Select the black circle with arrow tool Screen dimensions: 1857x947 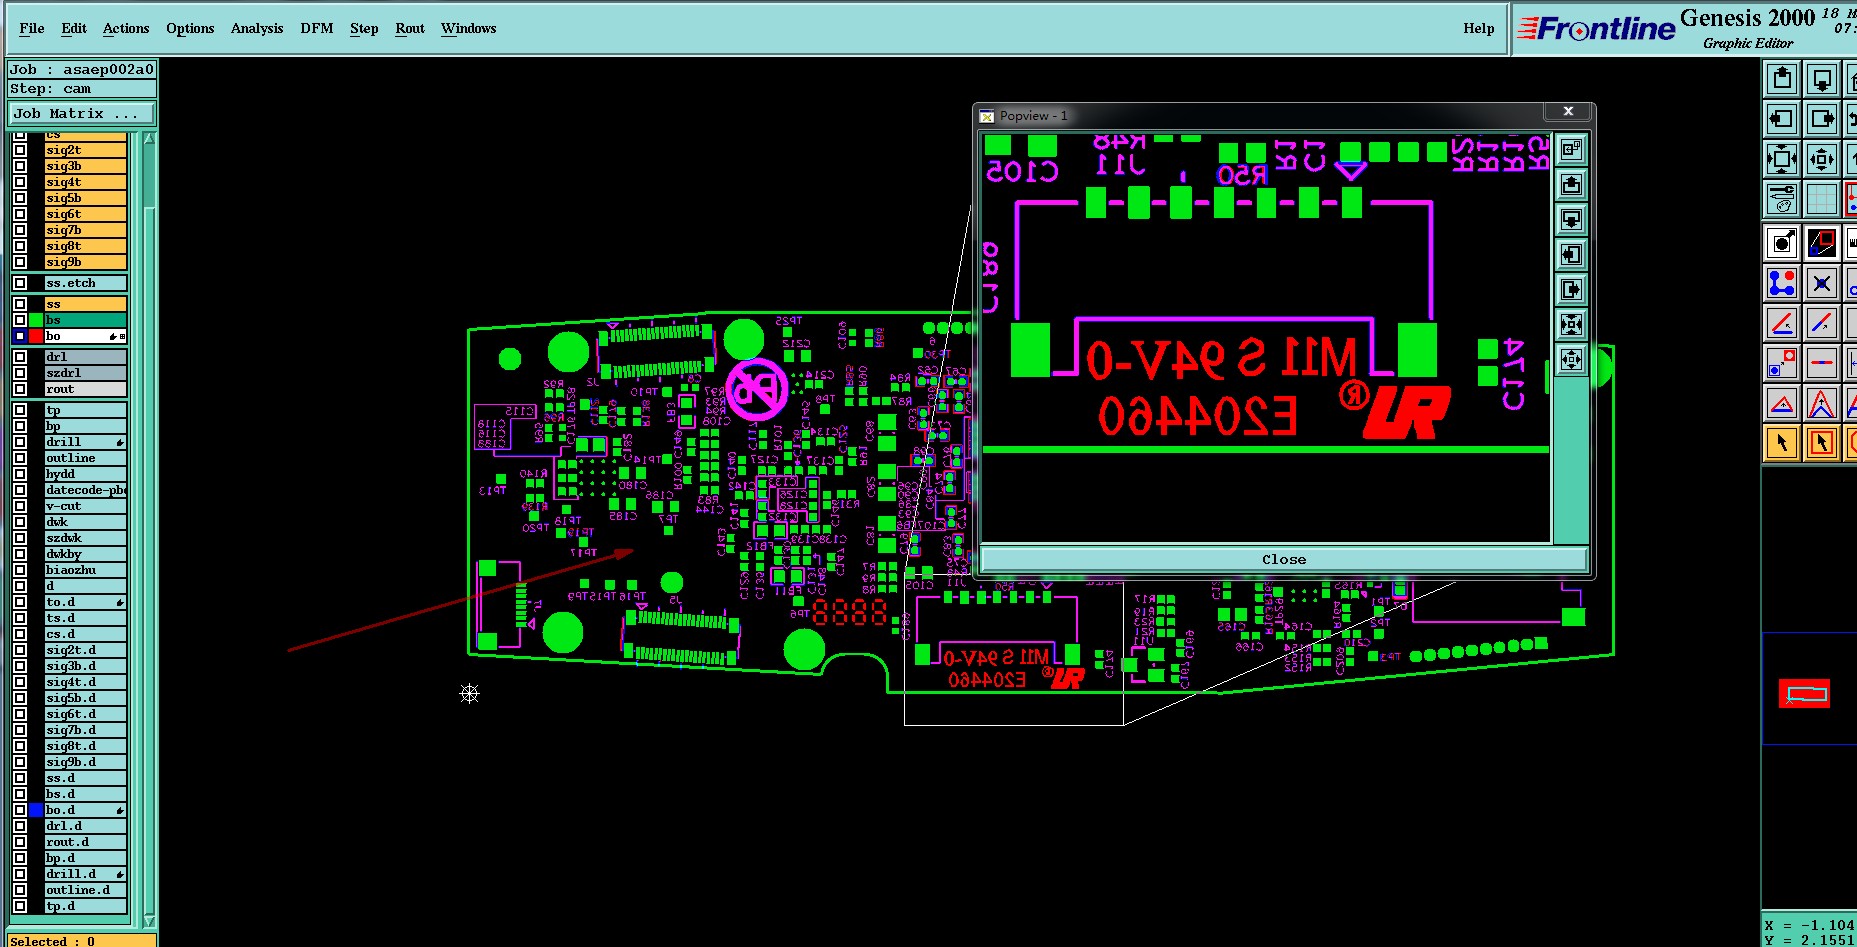pyautogui.click(x=1782, y=243)
